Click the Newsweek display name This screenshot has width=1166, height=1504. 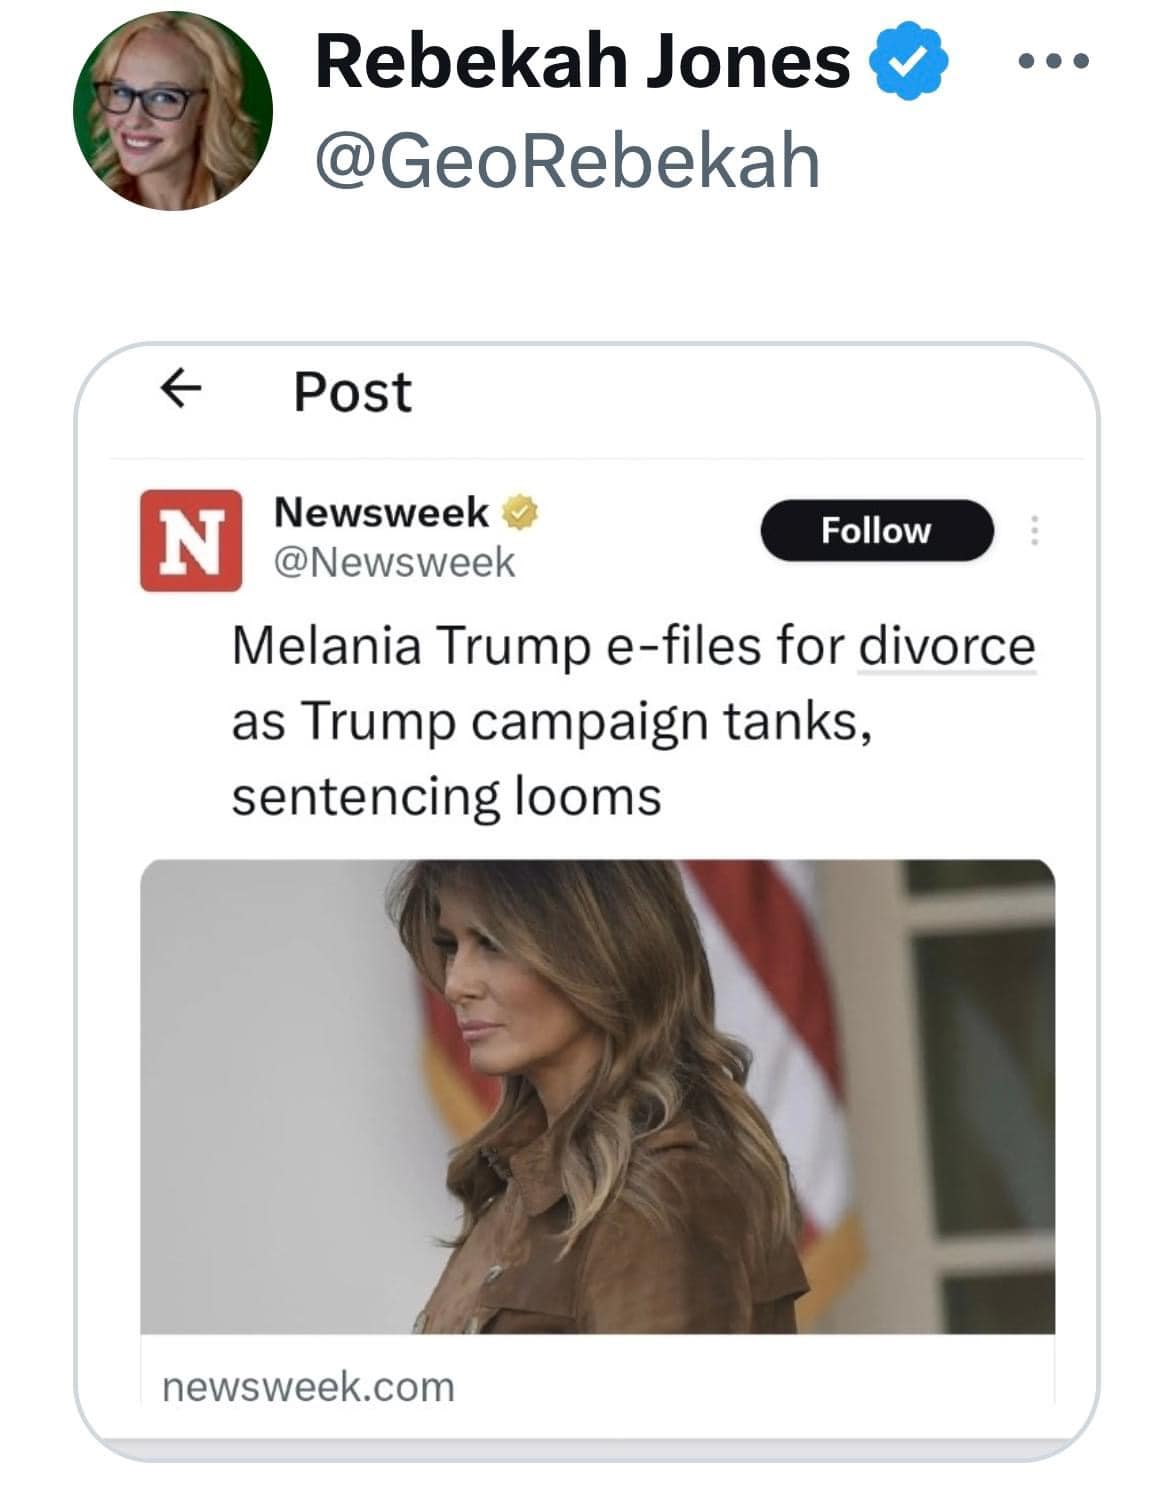coord(381,512)
